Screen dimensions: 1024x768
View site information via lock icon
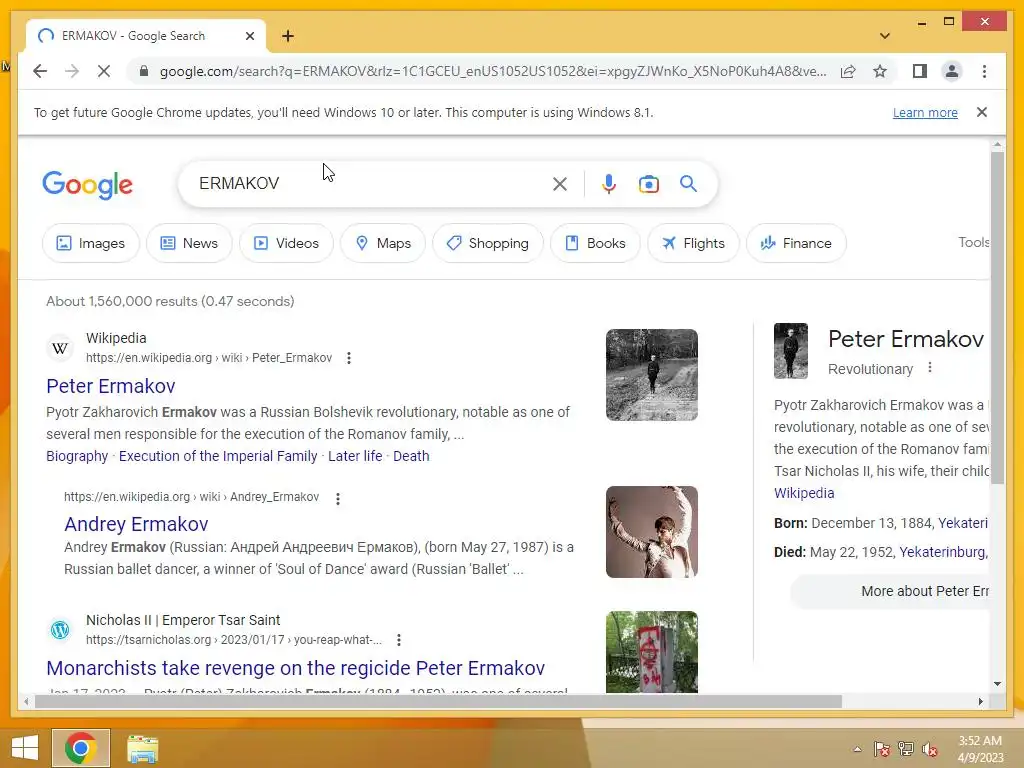tap(144, 71)
